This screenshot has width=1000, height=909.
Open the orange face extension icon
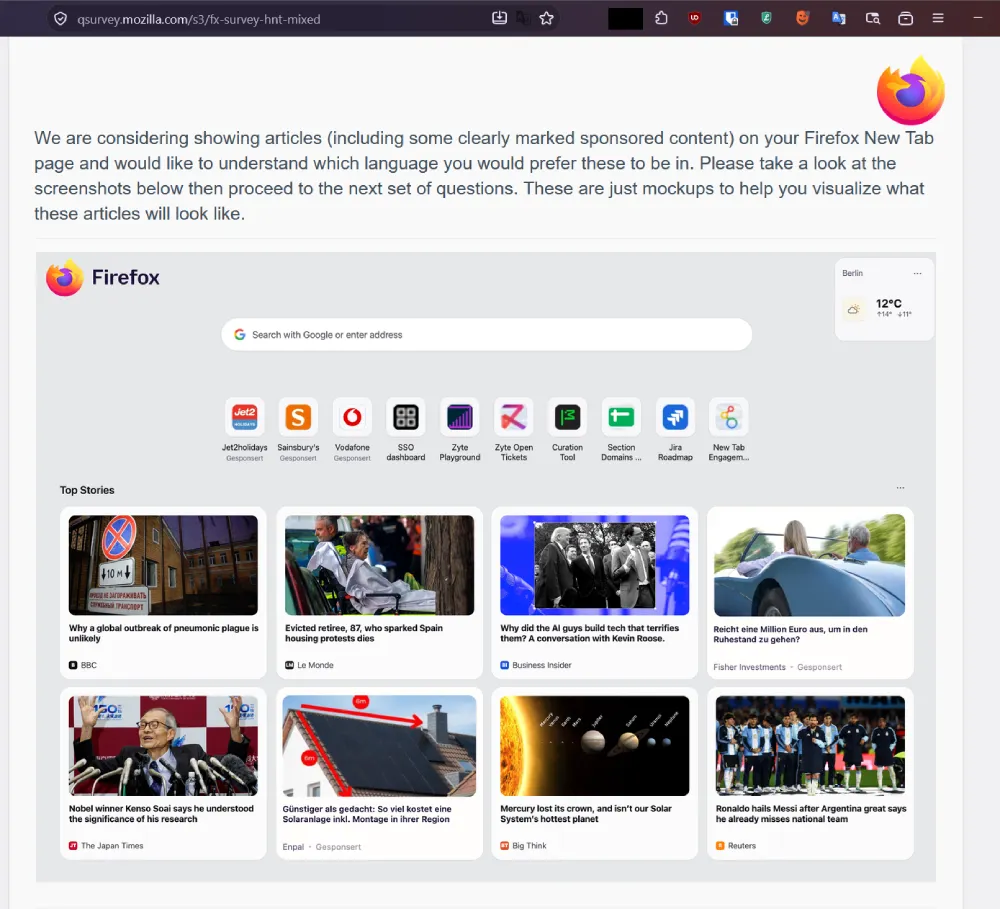tap(802, 18)
